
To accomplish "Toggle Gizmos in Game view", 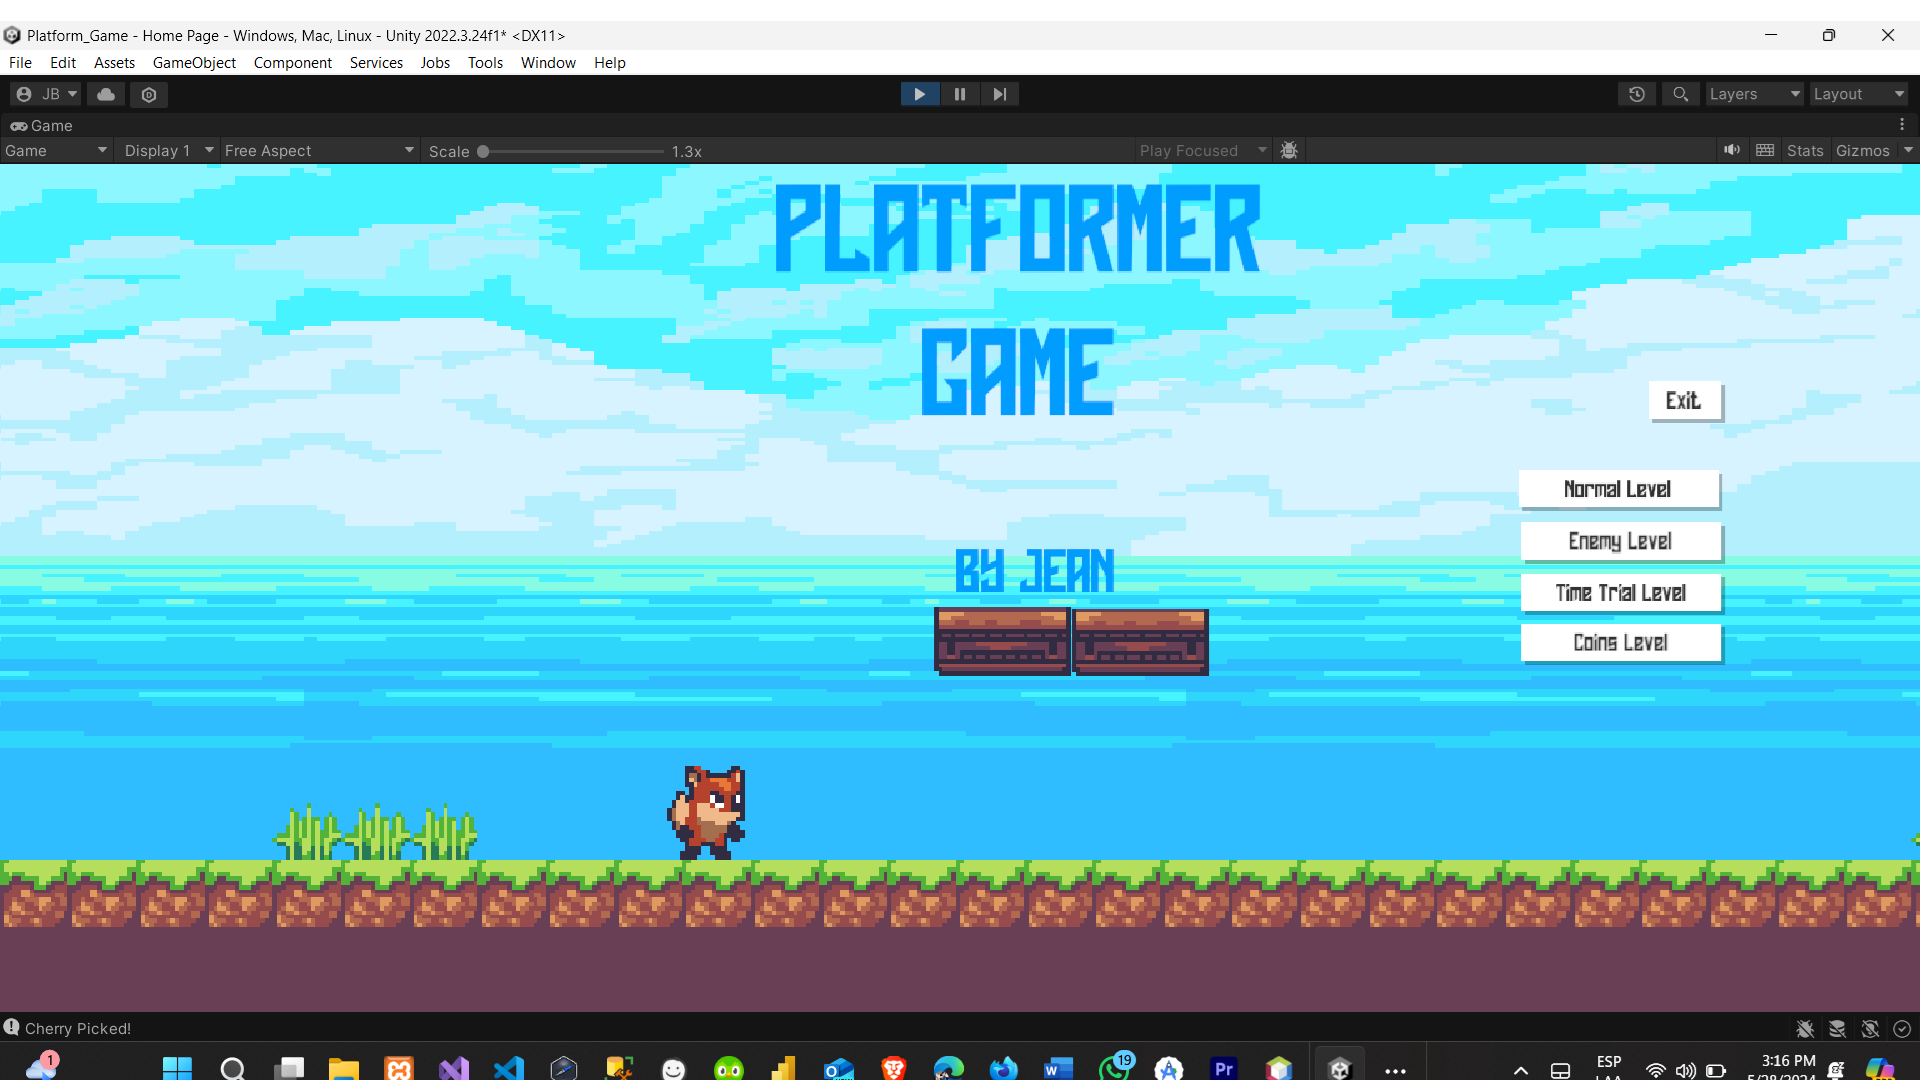I will coord(1863,151).
